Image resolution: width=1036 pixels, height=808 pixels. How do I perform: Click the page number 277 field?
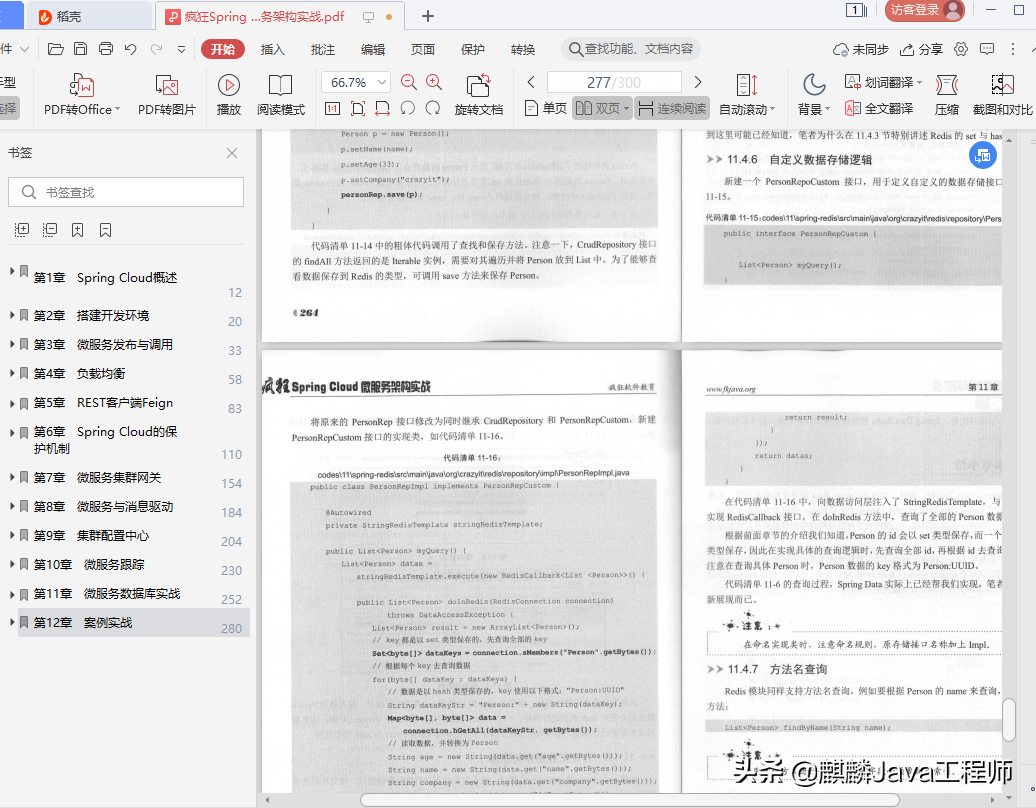pyautogui.click(x=614, y=83)
